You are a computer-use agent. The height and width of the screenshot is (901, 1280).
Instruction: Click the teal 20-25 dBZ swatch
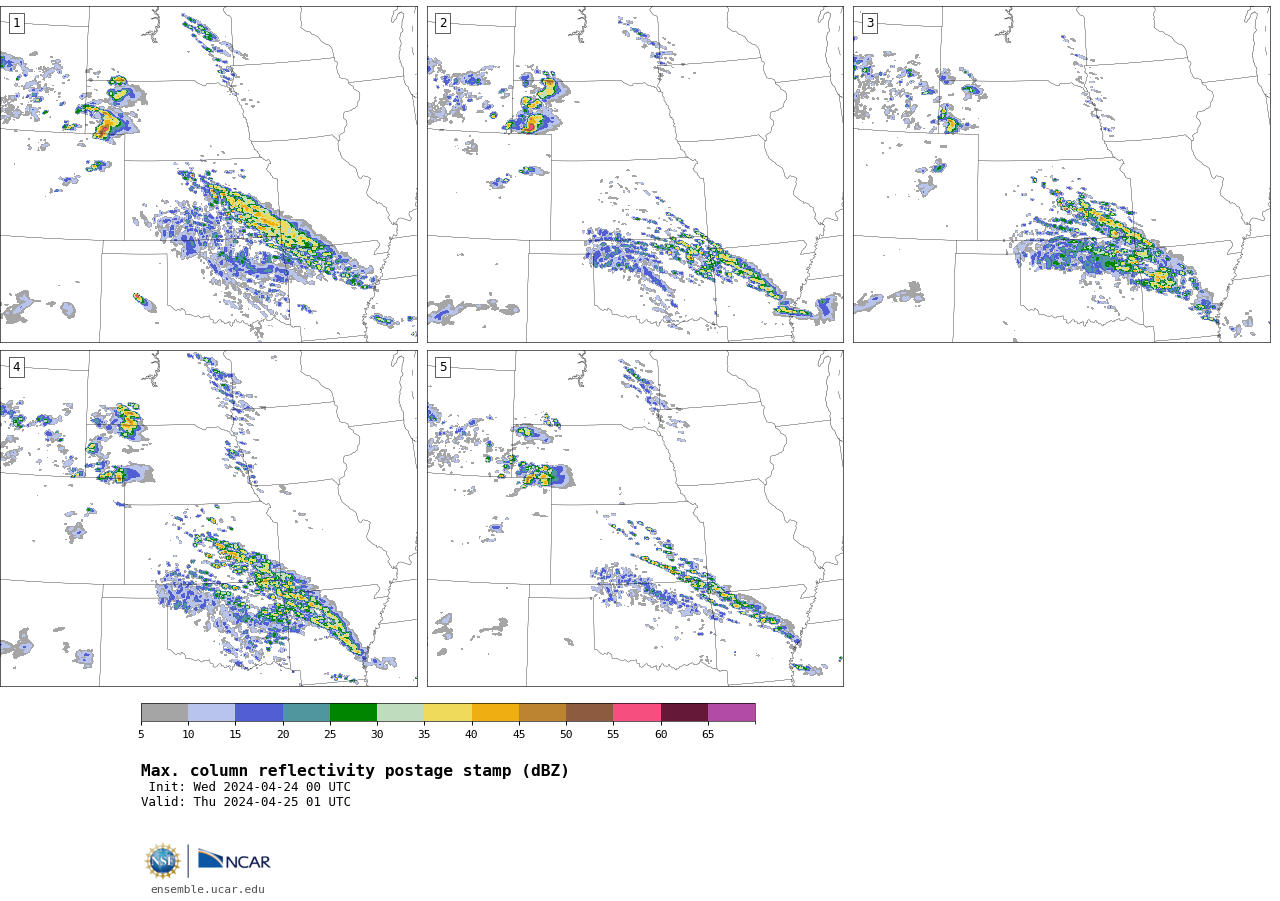[x=306, y=713]
